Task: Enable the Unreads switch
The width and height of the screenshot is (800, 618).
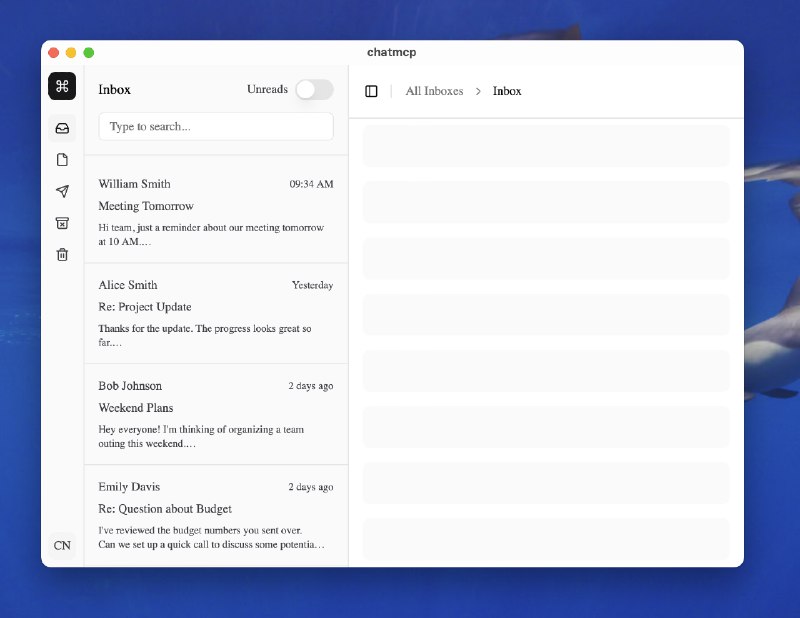Action: [x=314, y=90]
